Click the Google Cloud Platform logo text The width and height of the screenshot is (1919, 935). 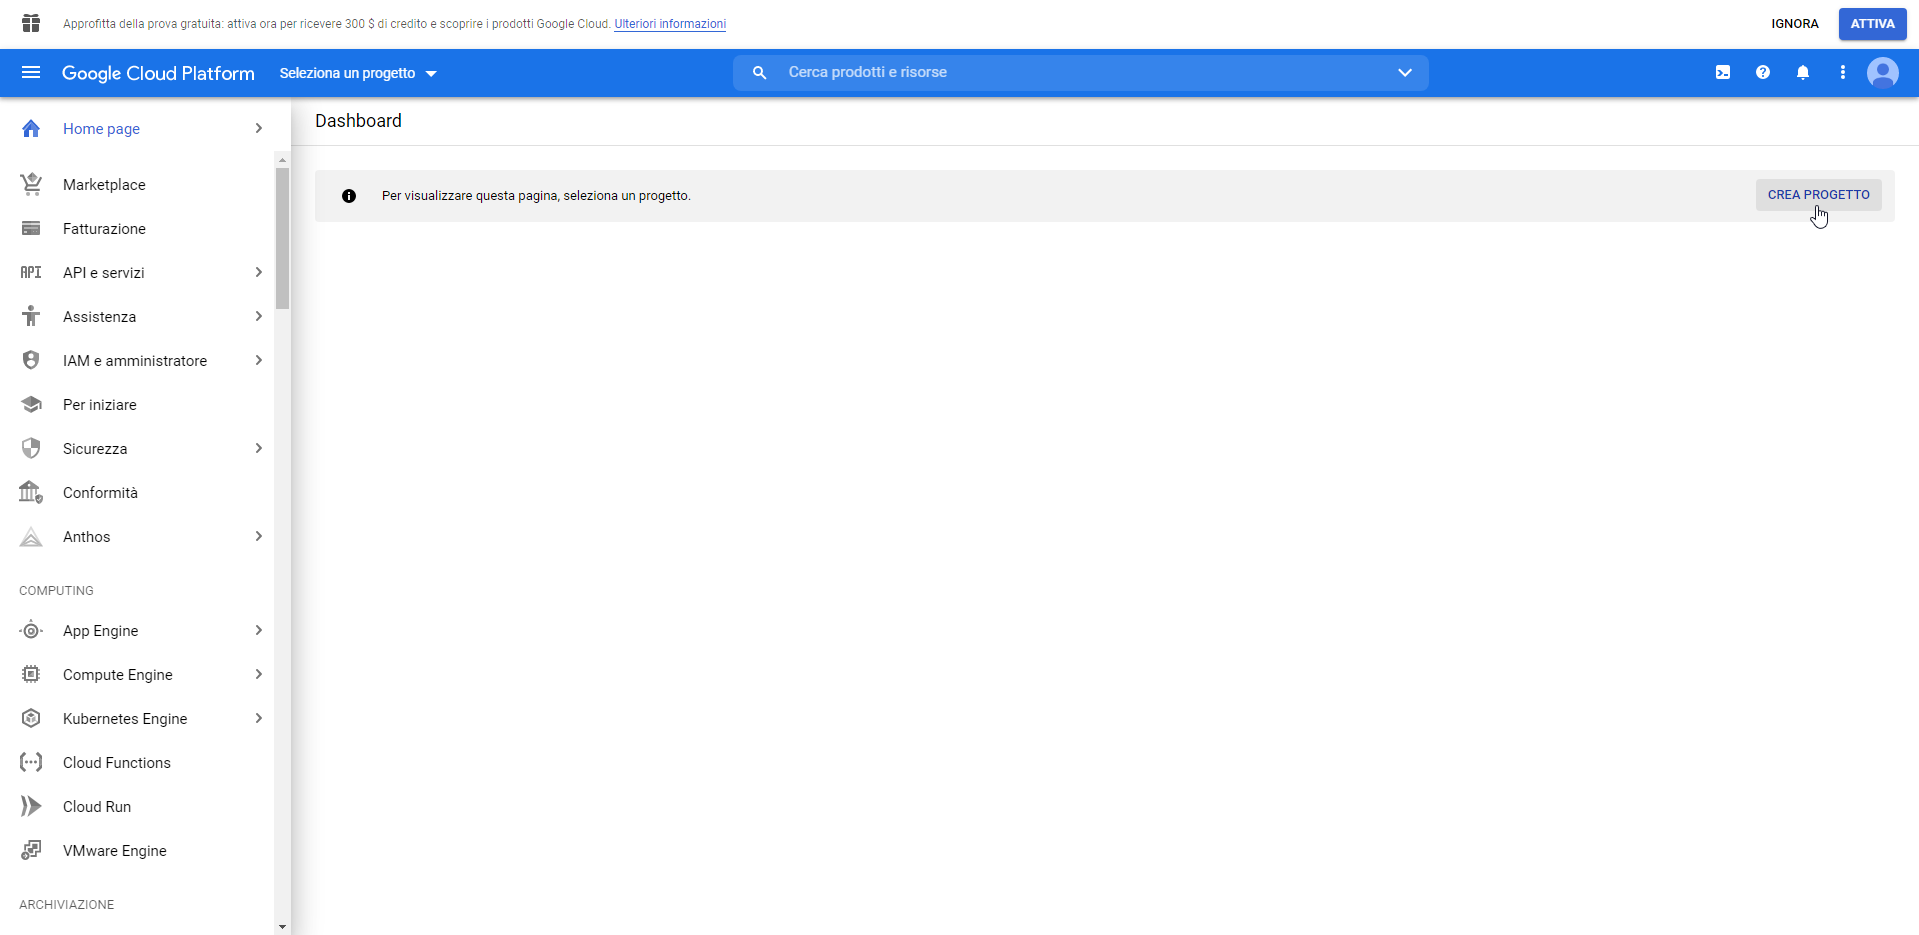click(158, 73)
